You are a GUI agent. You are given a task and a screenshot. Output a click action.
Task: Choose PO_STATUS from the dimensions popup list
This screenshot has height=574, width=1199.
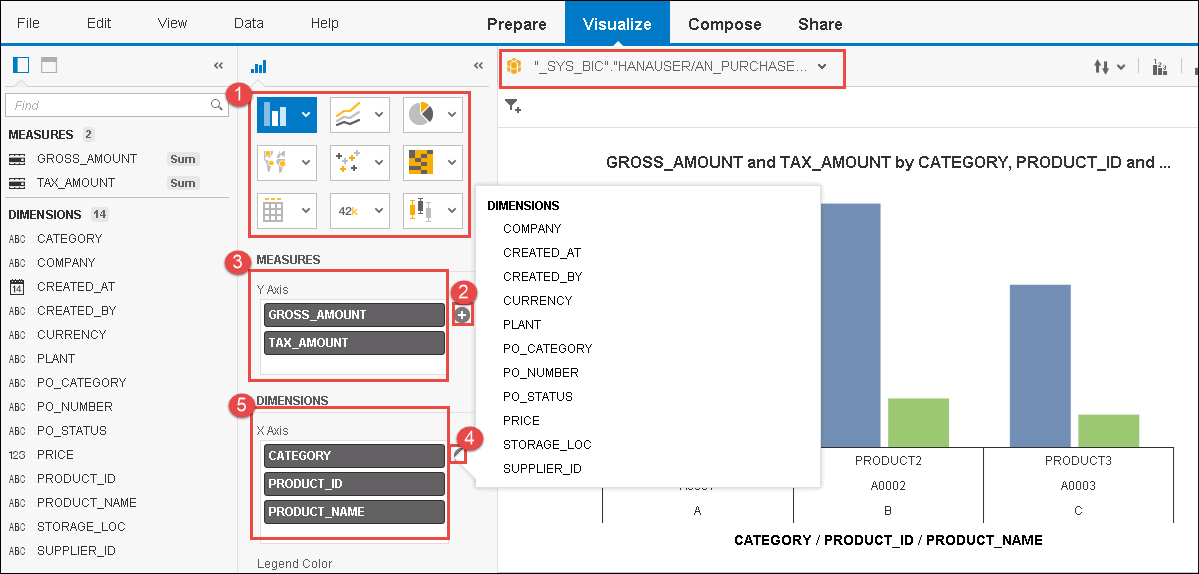point(538,397)
